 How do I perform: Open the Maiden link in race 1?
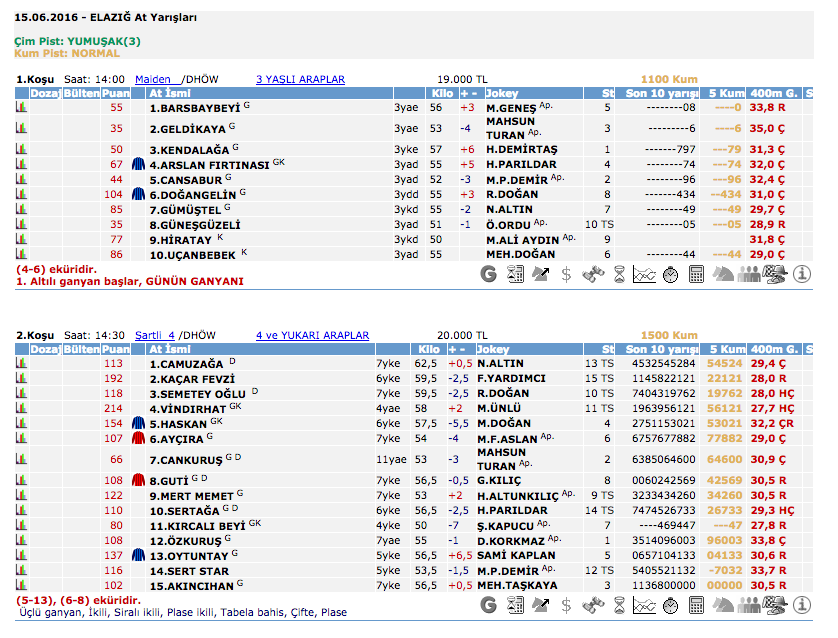[x=153, y=79]
